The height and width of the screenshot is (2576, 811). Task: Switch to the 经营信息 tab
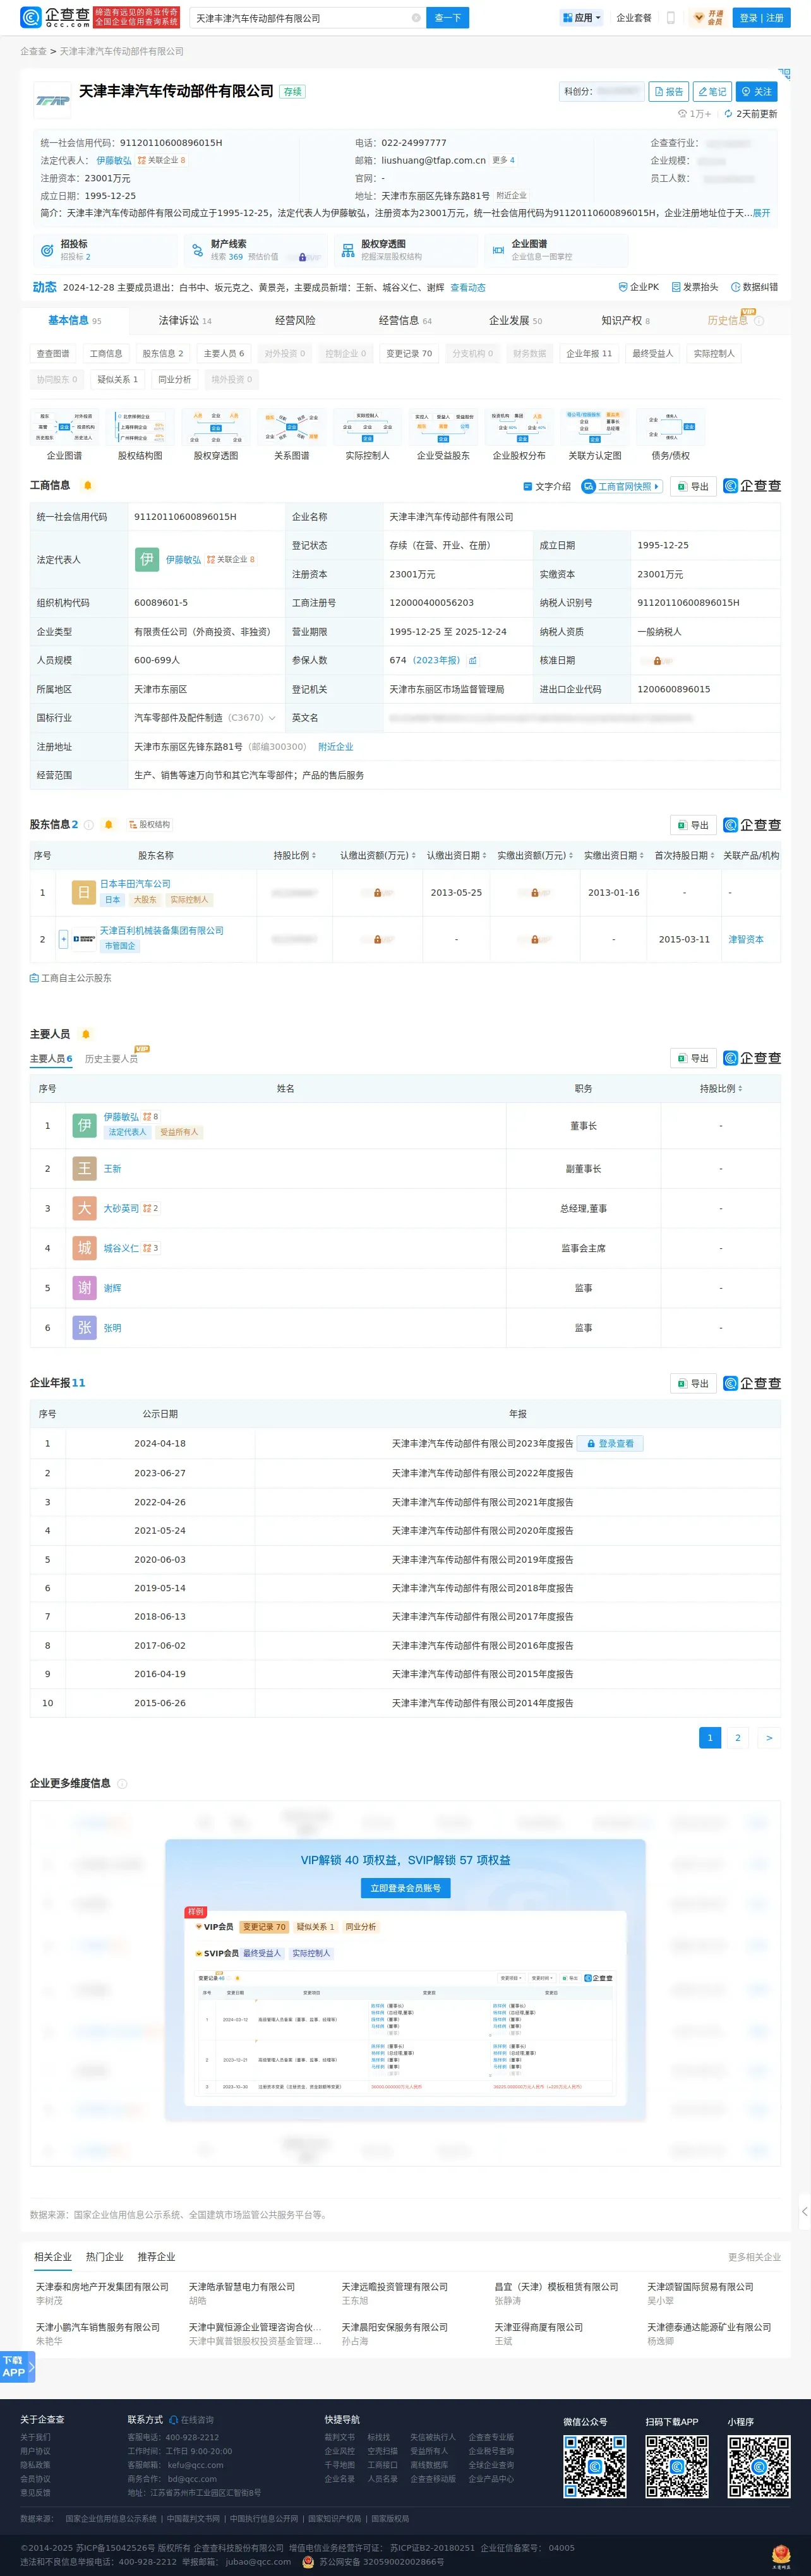405,321
